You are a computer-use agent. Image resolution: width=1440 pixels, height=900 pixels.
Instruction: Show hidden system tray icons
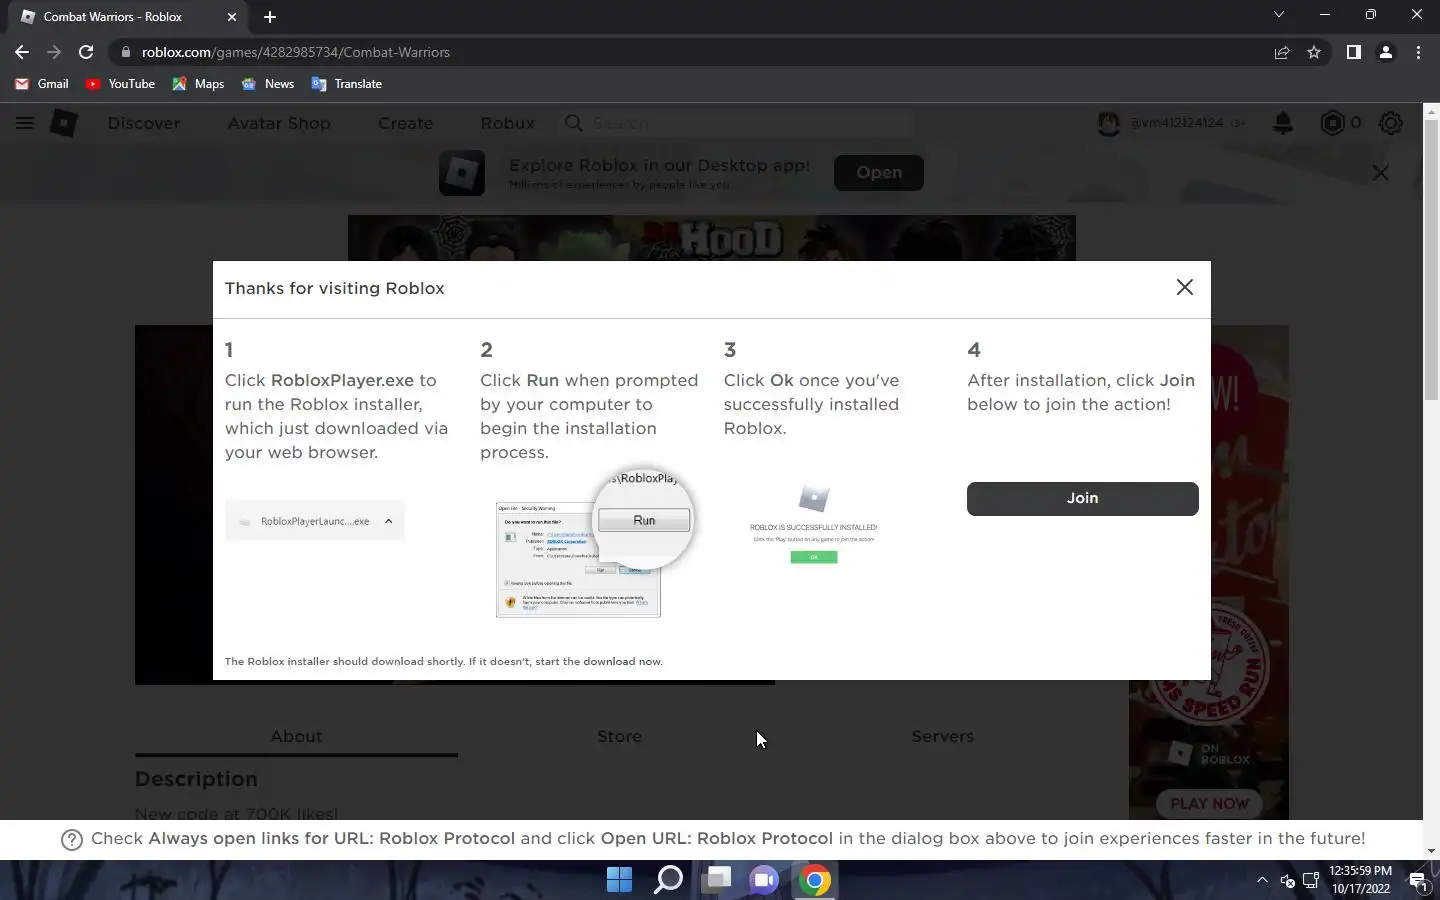pyautogui.click(x=1262, y=880)
